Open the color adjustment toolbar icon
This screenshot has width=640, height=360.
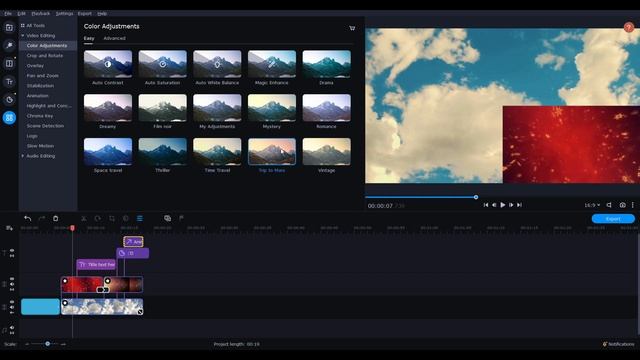(126, 218)
